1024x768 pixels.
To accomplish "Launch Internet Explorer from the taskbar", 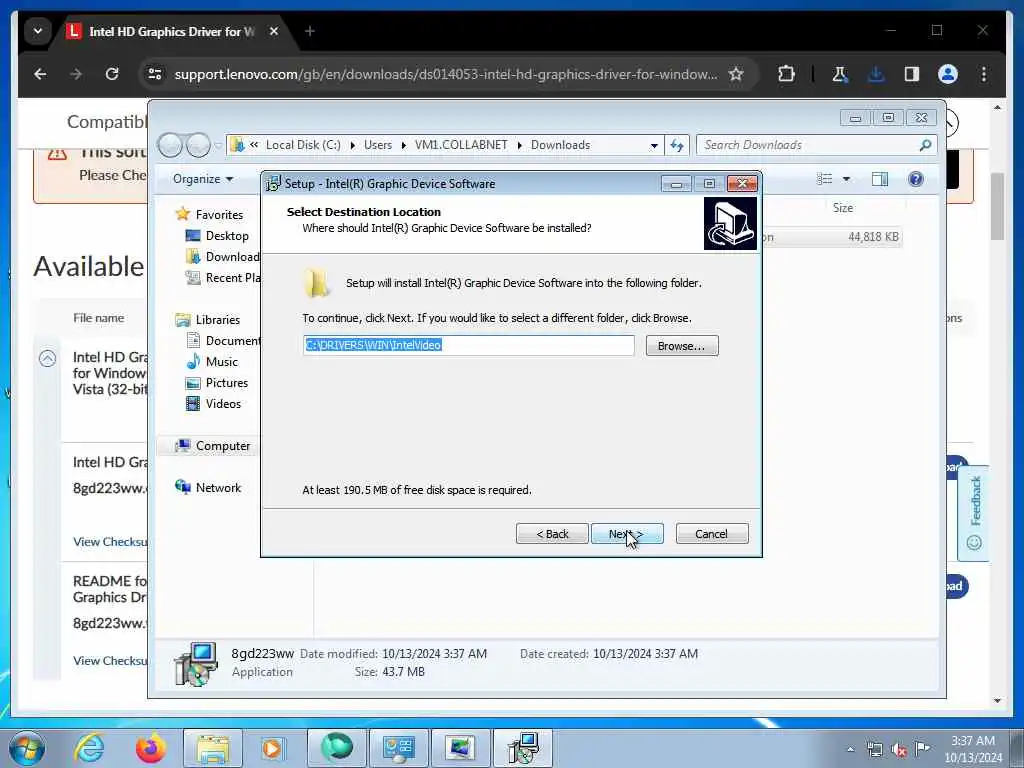I will (88, 748).
